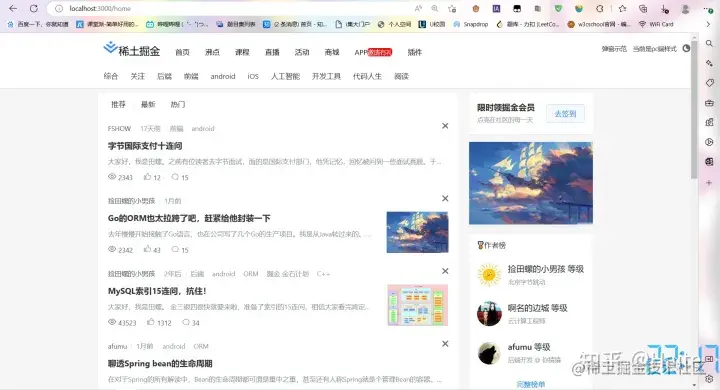Select the 关注 category tab
The height and width of the screenshot is (390, 720).
pyautogui.click(x=137, y=76)
